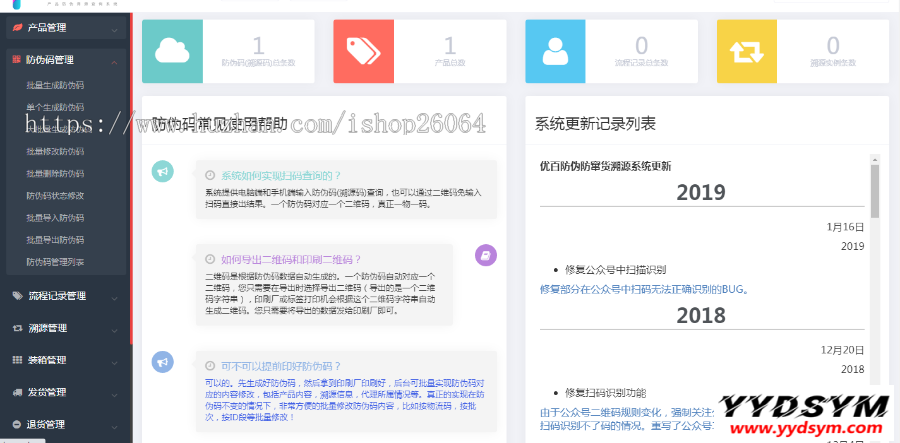
Task: Click the truck icon next to 发货管理
Action: click(x=17, y=392)
